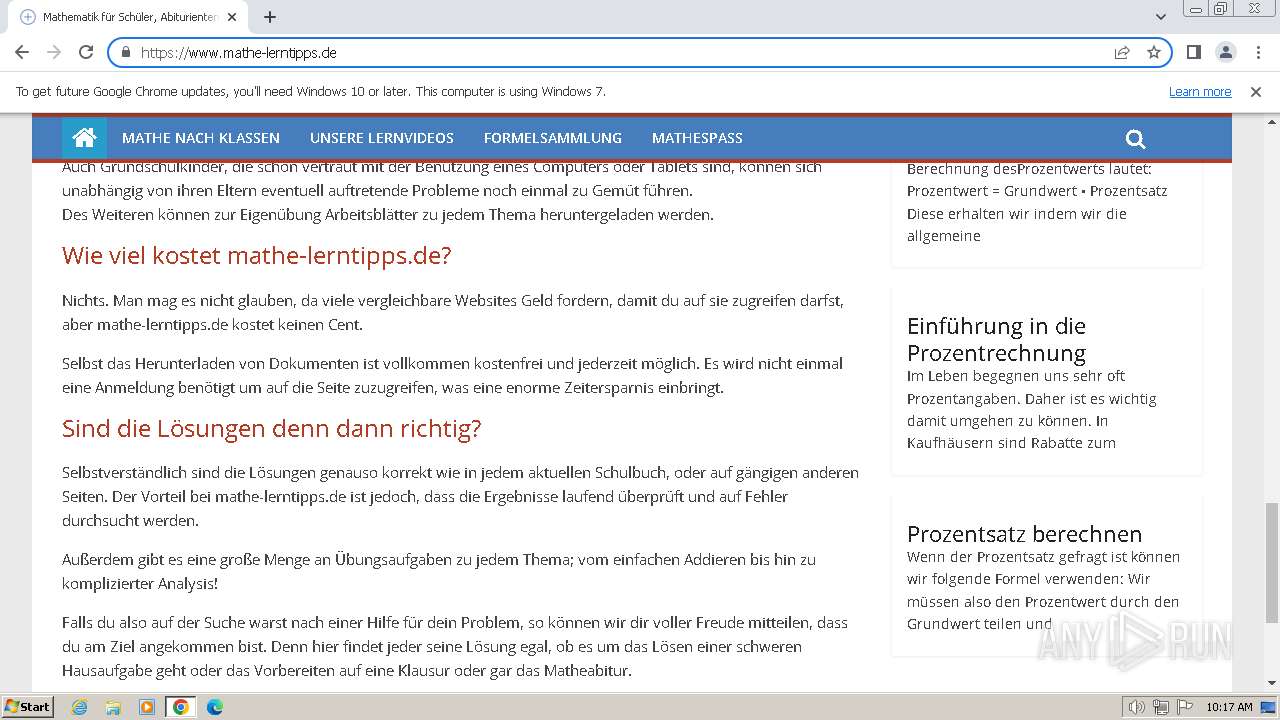The width and height of the screenshot is (1280, 720).
Task: Click the scrollbar down arrow
Action: 1271,683
